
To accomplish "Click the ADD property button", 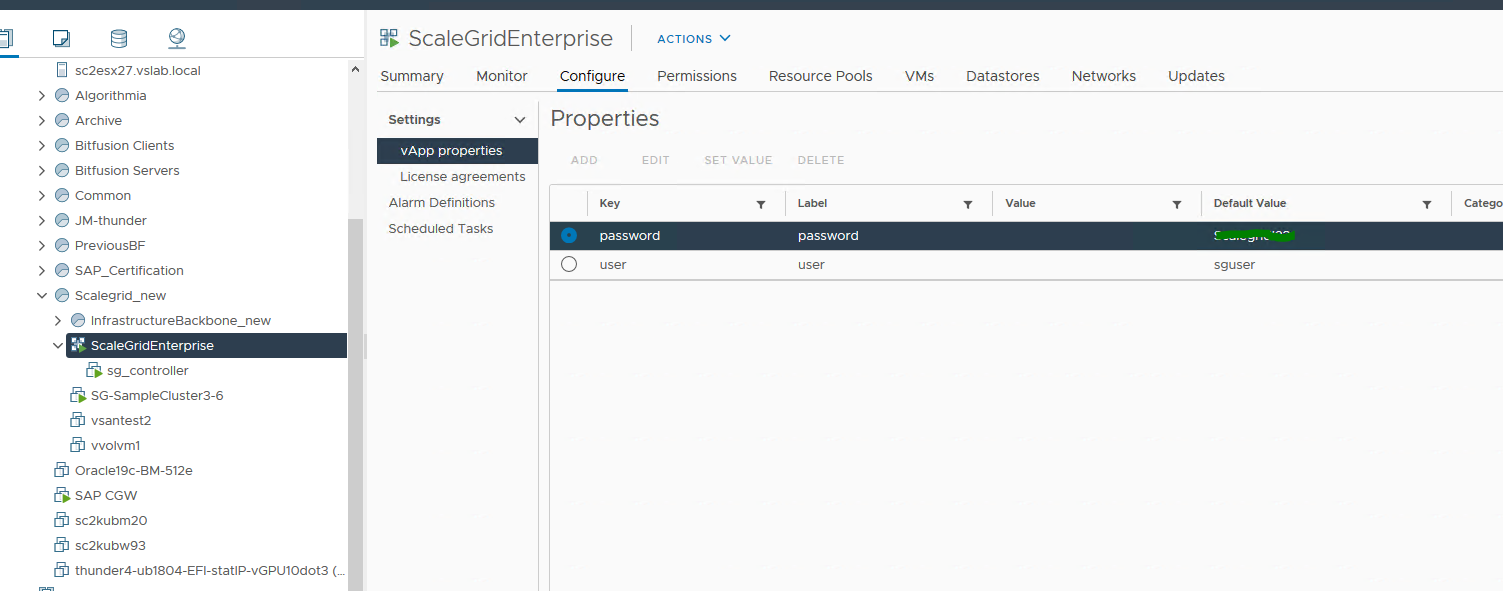I will pos(584,160).
